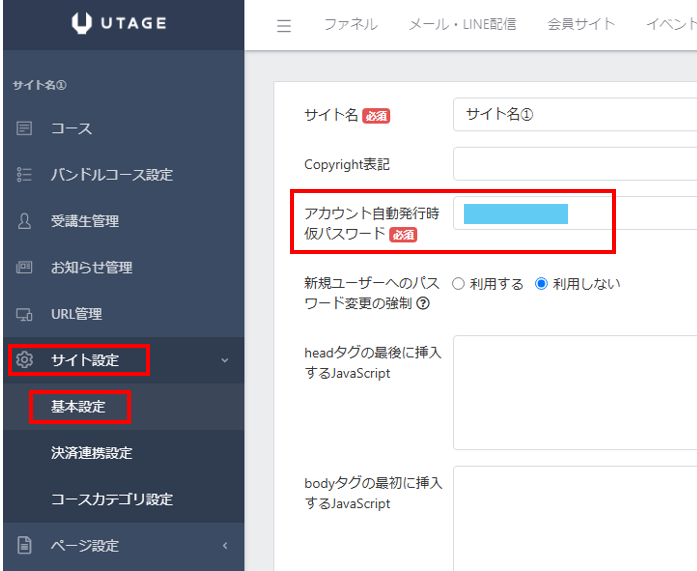Click the UTAGE logo icon
The height and width of the screenshot is (571, 697).
83,23
